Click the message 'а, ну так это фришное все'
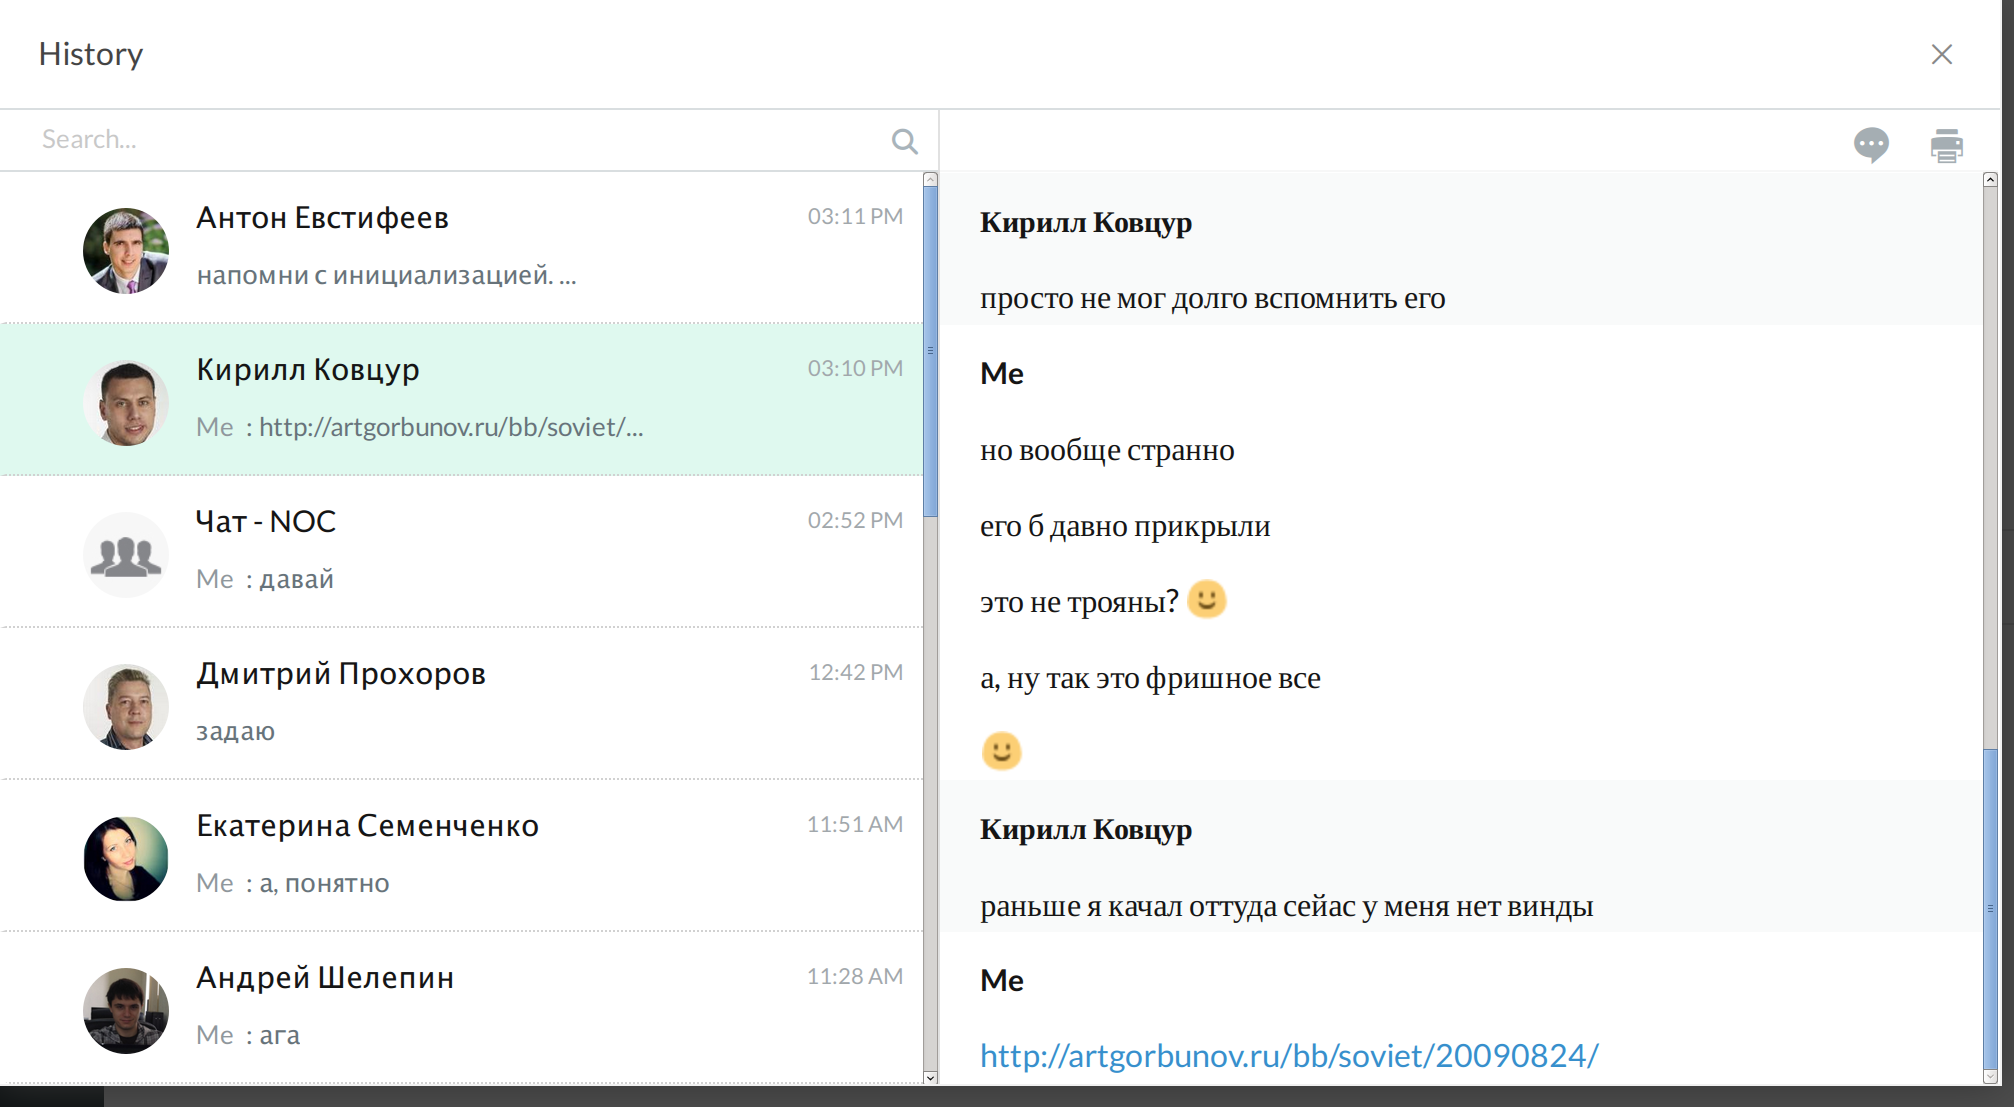Image resolution: width=2014 pixels, height=1107 pixels. pyautogui.click(x=1150, y=679)
